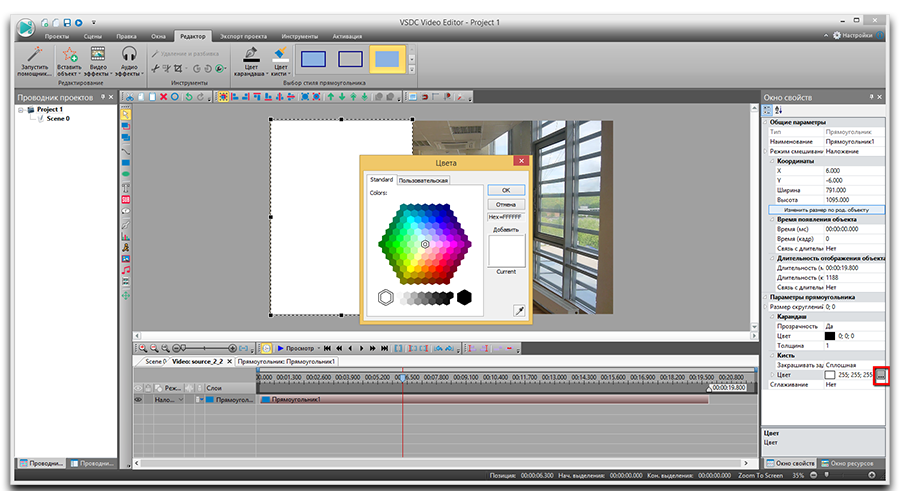This screenshot has width=900, height=491.
Task: Open the Правка menu
Action: [x=126, y=36]
